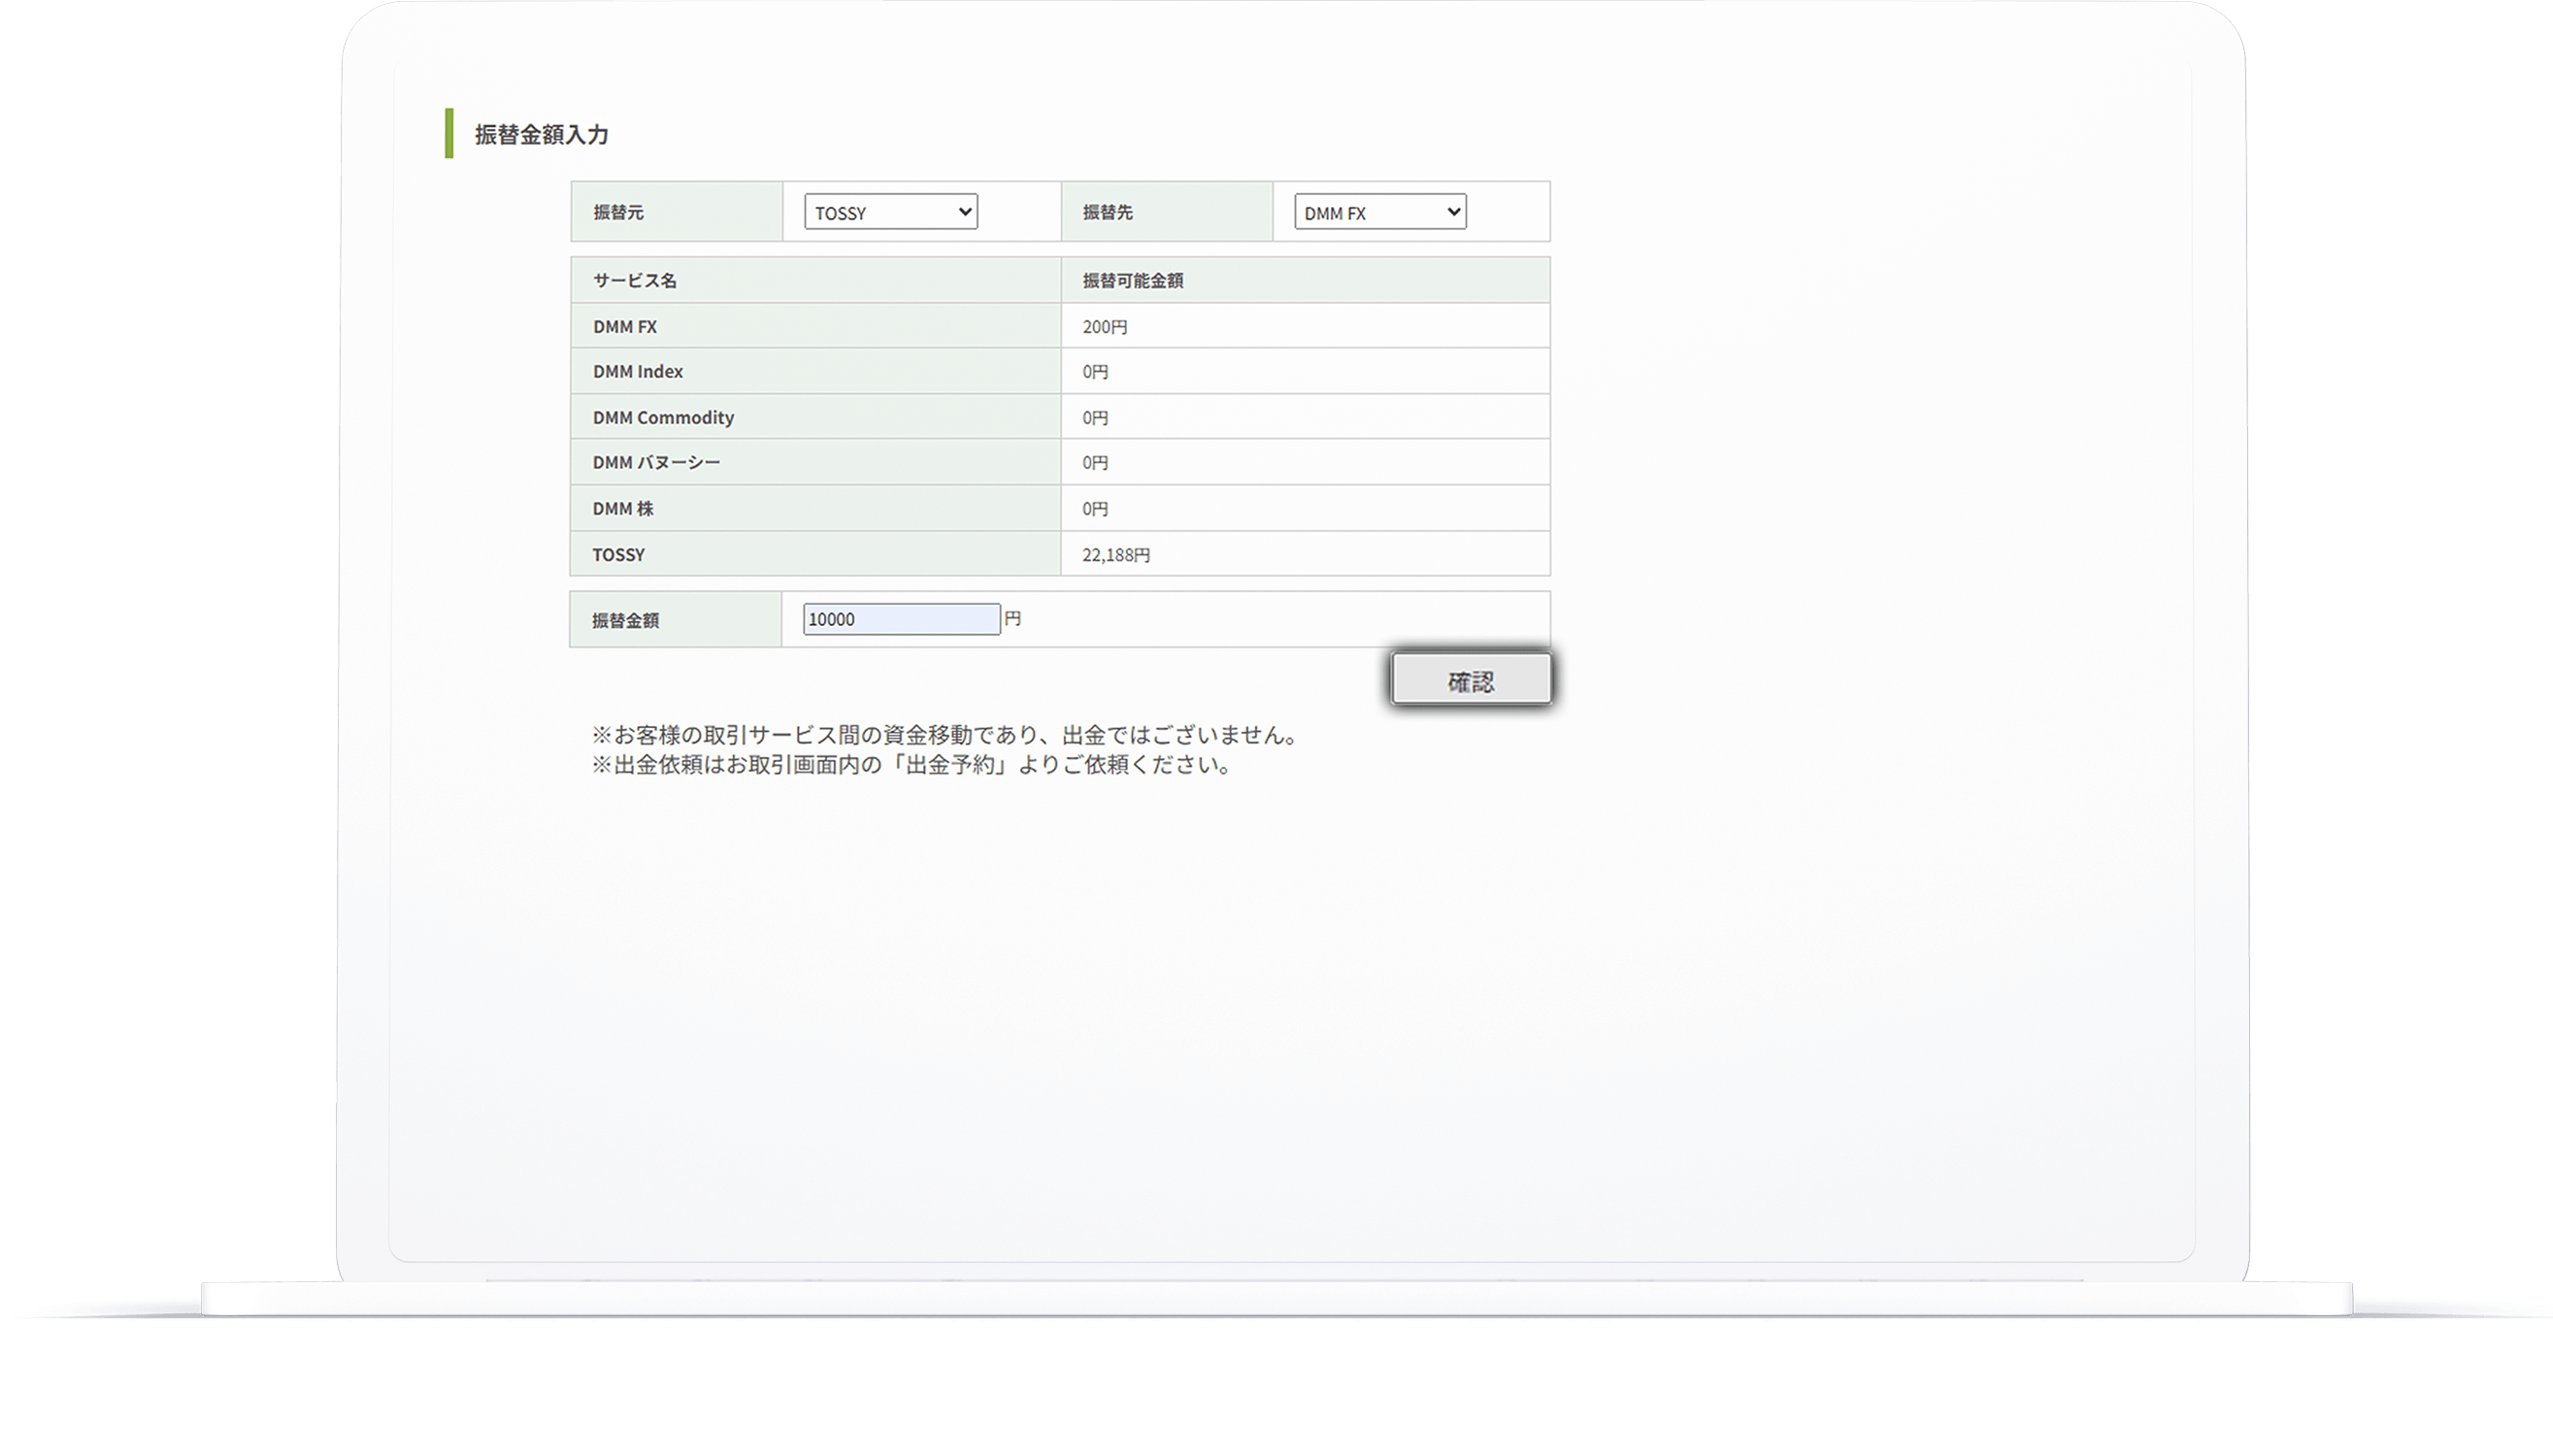The width and height of the screenshot is (2553, 1456).
Task: Select the DMM Commodity row name
Action: point(663,418)
